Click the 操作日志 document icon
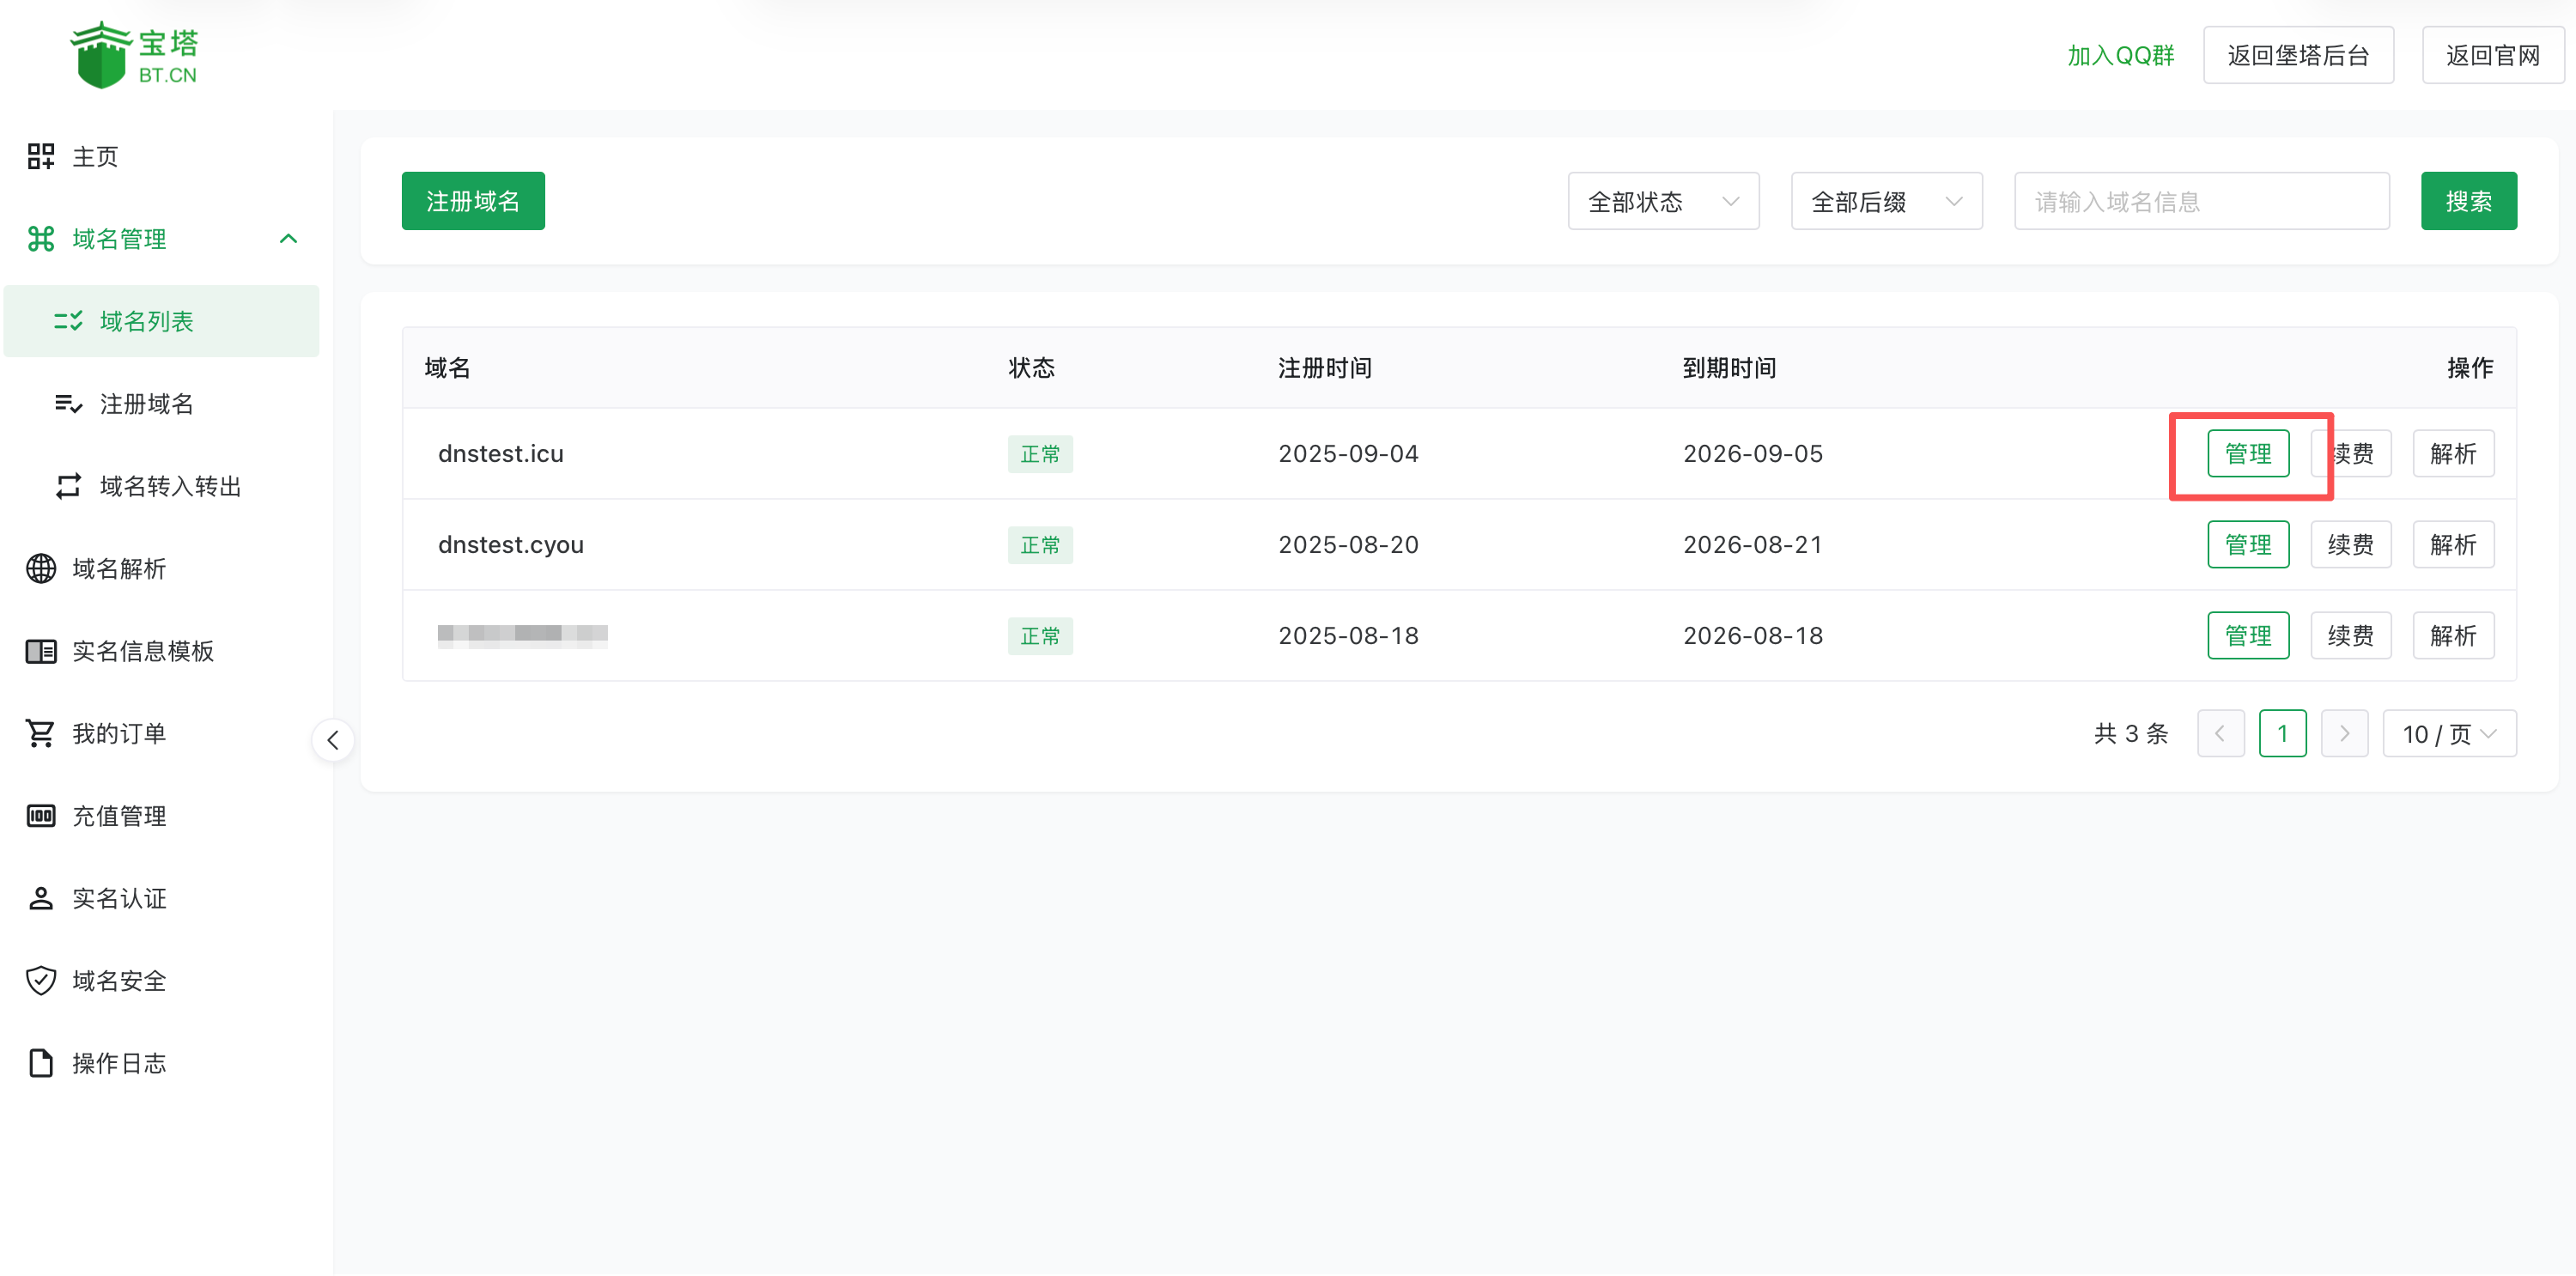2576x1276 pixels. (41, 1063)
